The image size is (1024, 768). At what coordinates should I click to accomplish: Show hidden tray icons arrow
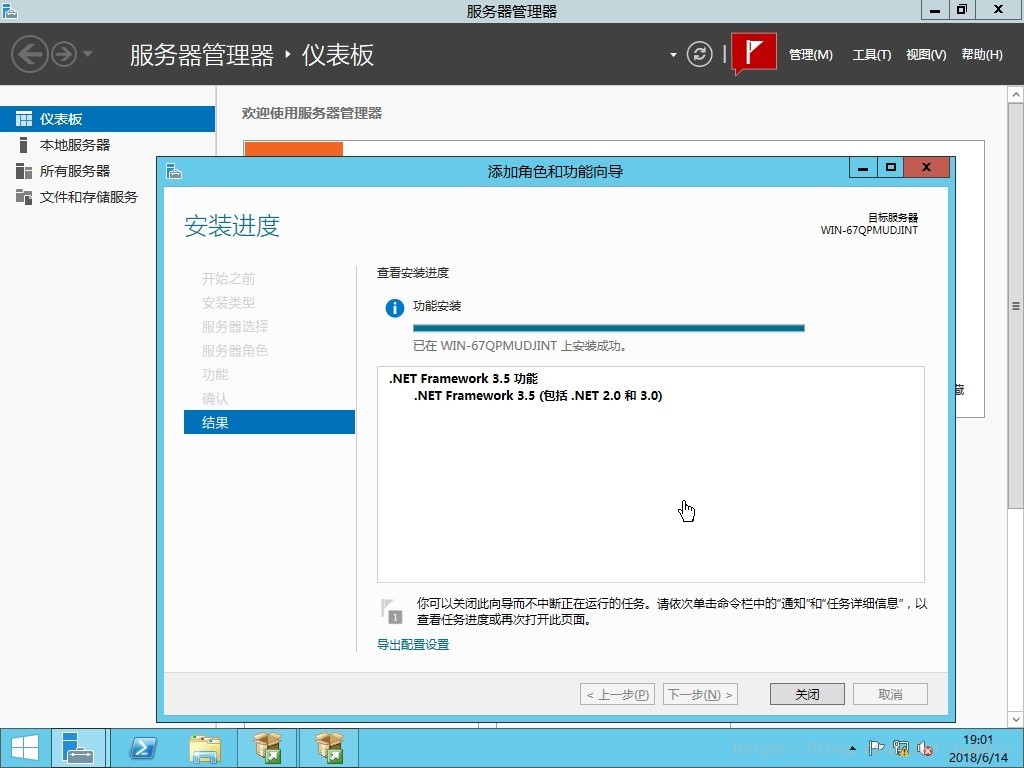853,748
